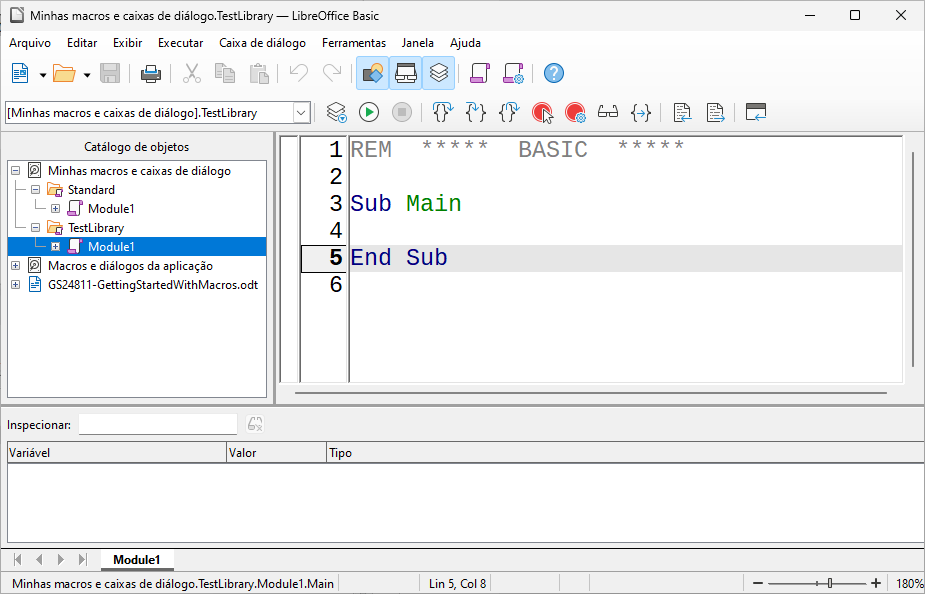Image resolution: width=925 pixels, height=594 pixels.
Task: Click the zoom slider handle in status bar
Action: click(x=830, y=583)
